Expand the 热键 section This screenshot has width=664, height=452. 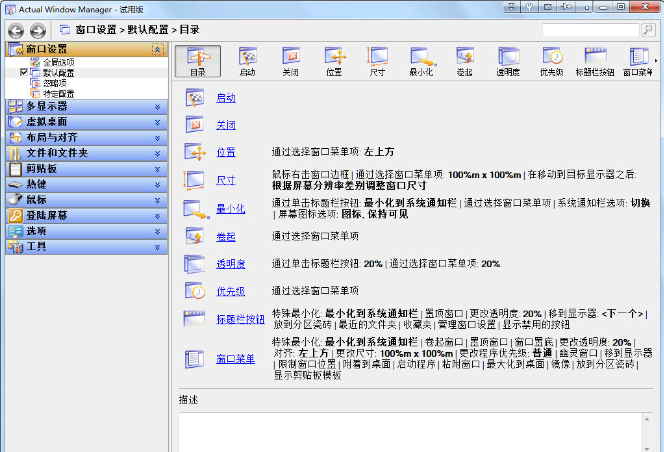87,184
